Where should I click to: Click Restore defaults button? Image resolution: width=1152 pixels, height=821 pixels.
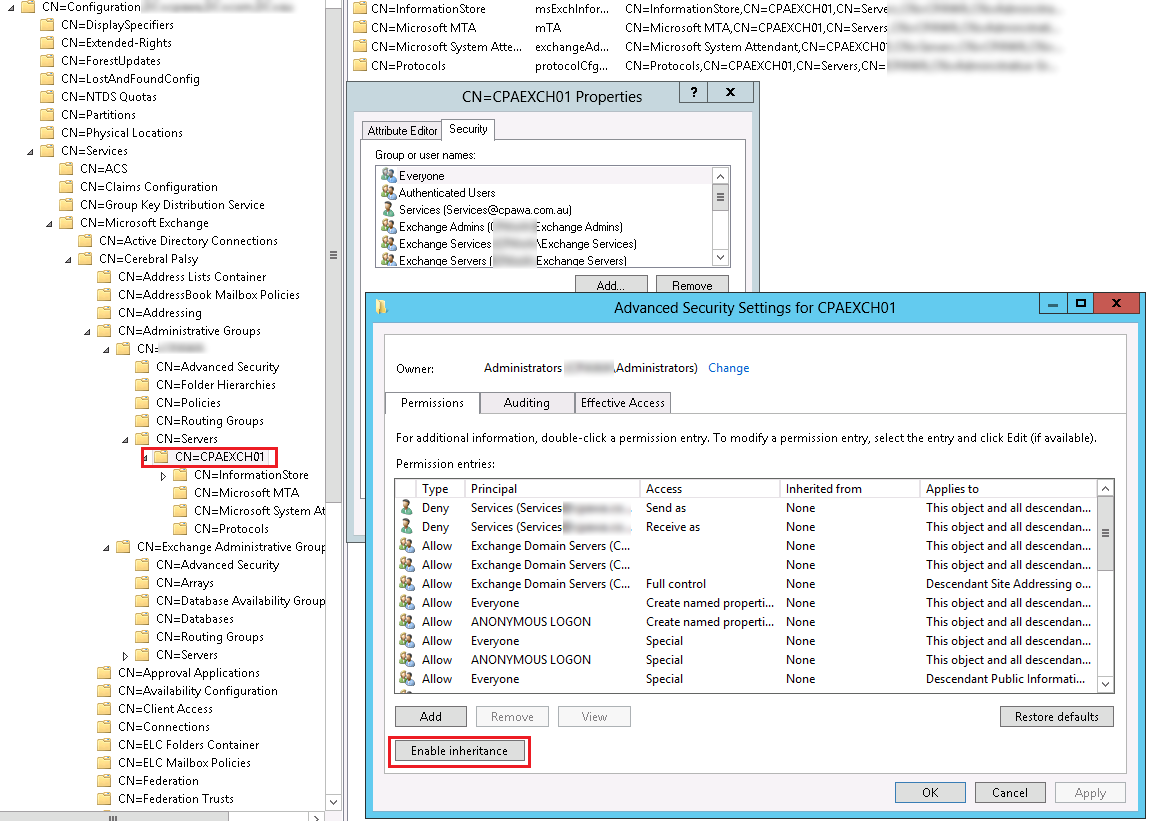1056,717
